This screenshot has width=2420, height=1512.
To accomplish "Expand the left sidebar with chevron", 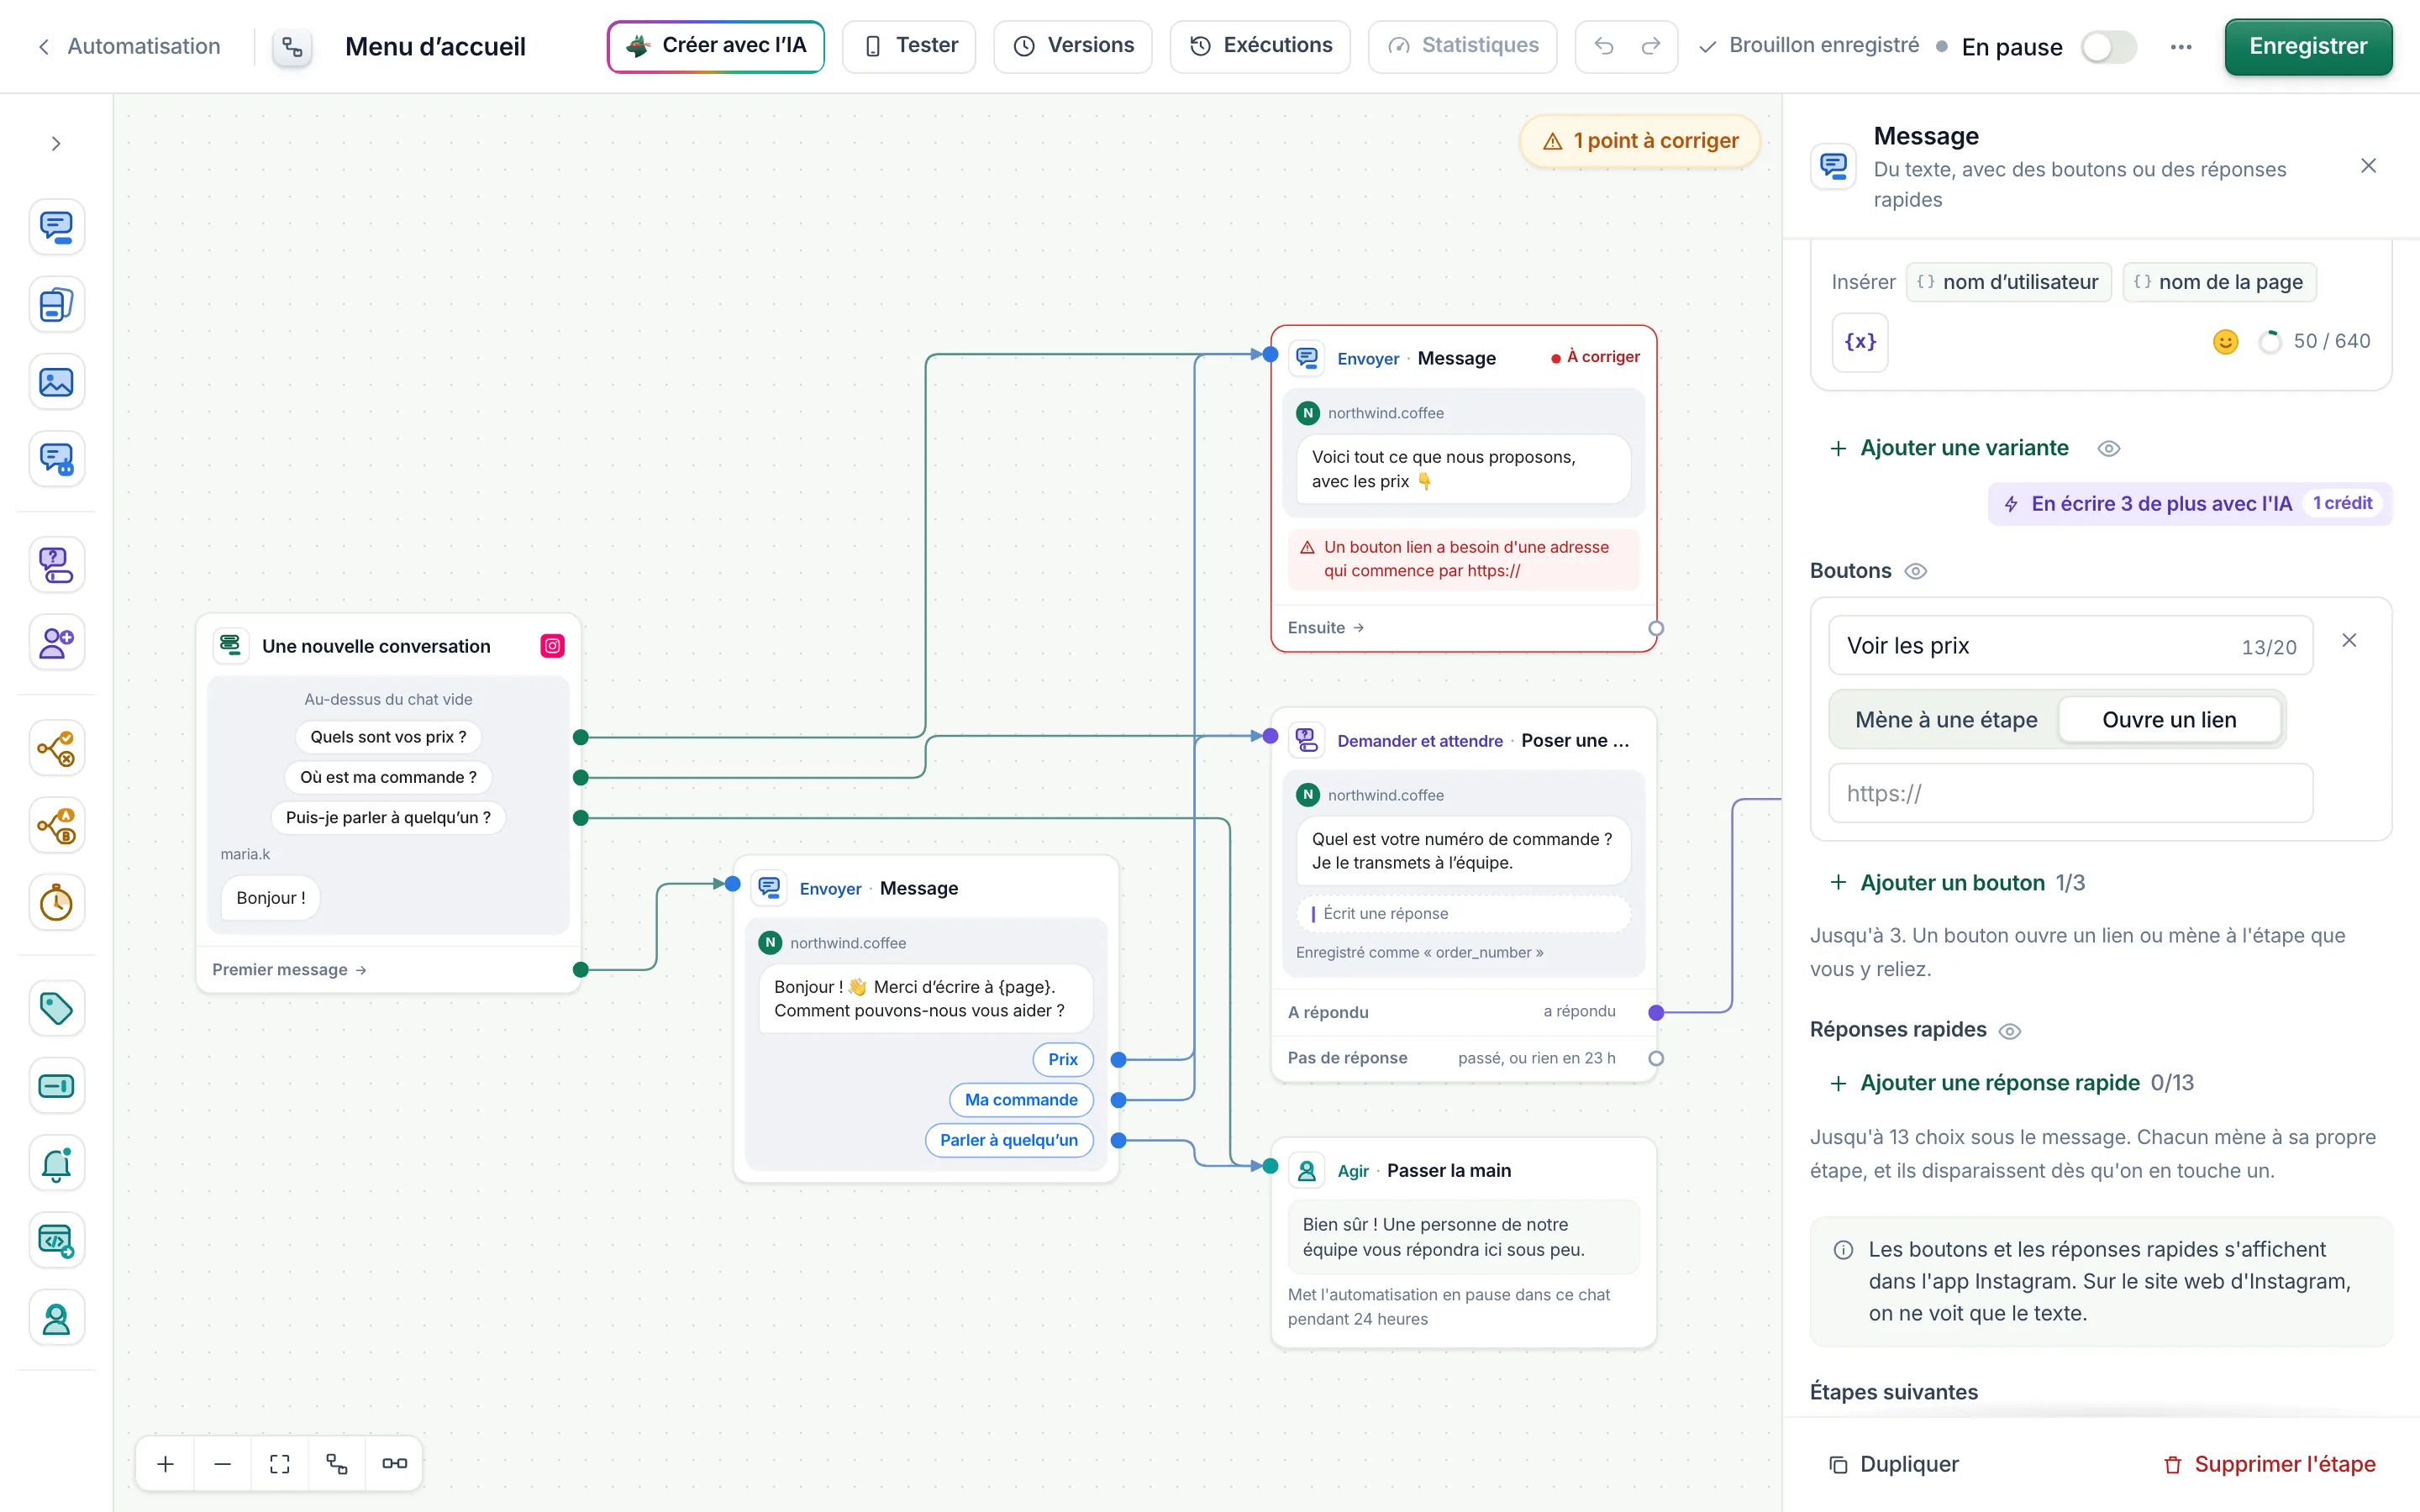I will tap(56, 144).
